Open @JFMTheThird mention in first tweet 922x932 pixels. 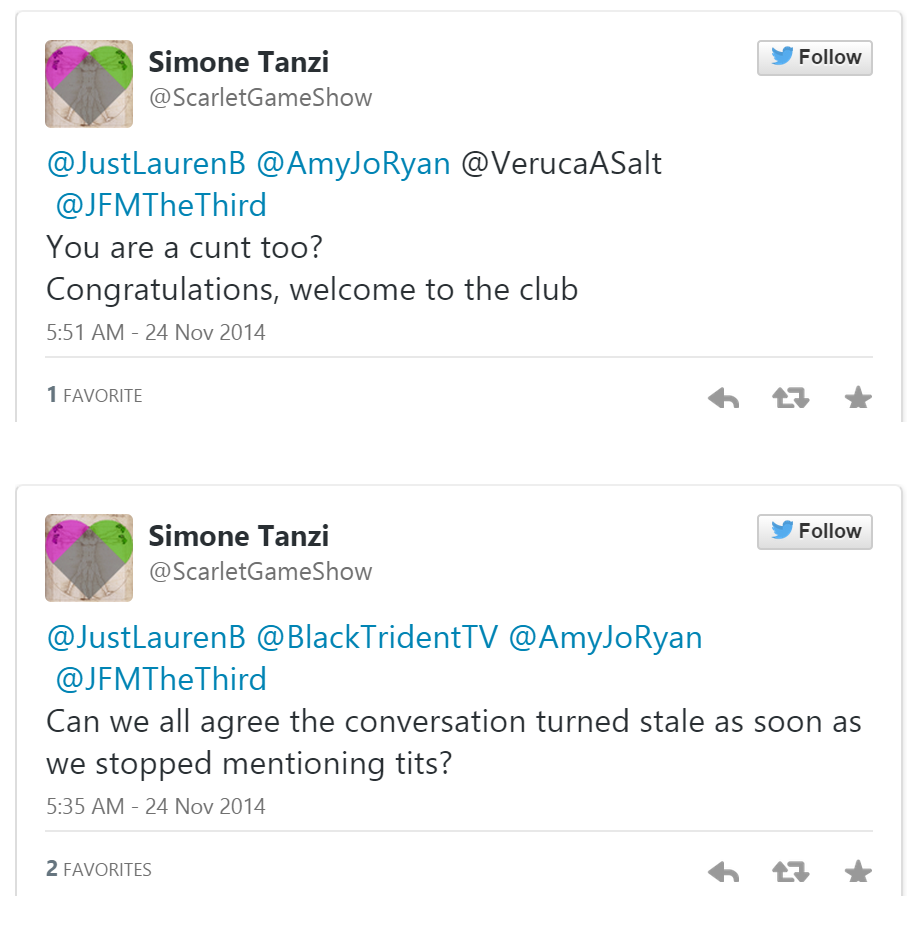click(160, 206)
